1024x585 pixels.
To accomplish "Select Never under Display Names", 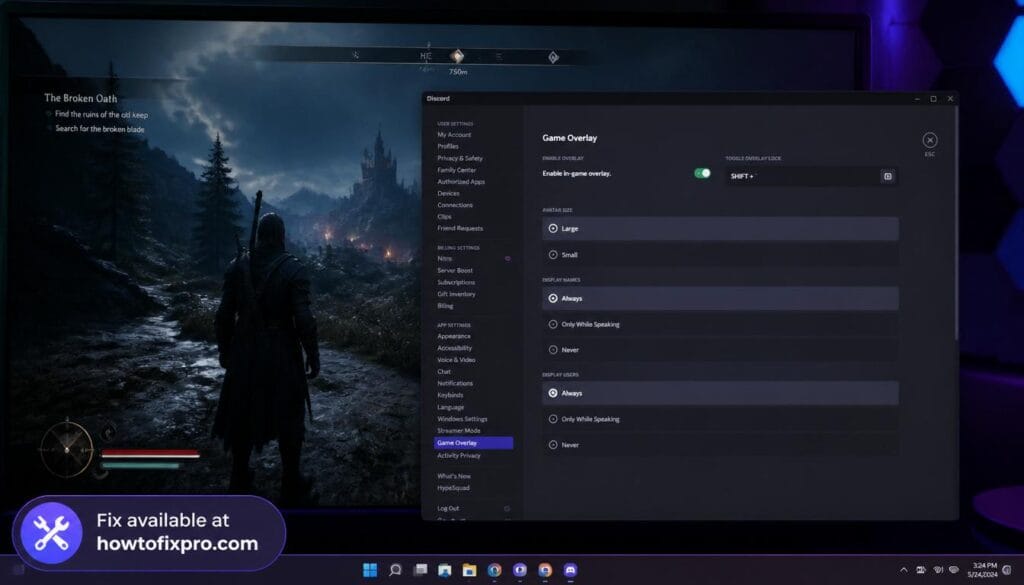I will (720, 350).
